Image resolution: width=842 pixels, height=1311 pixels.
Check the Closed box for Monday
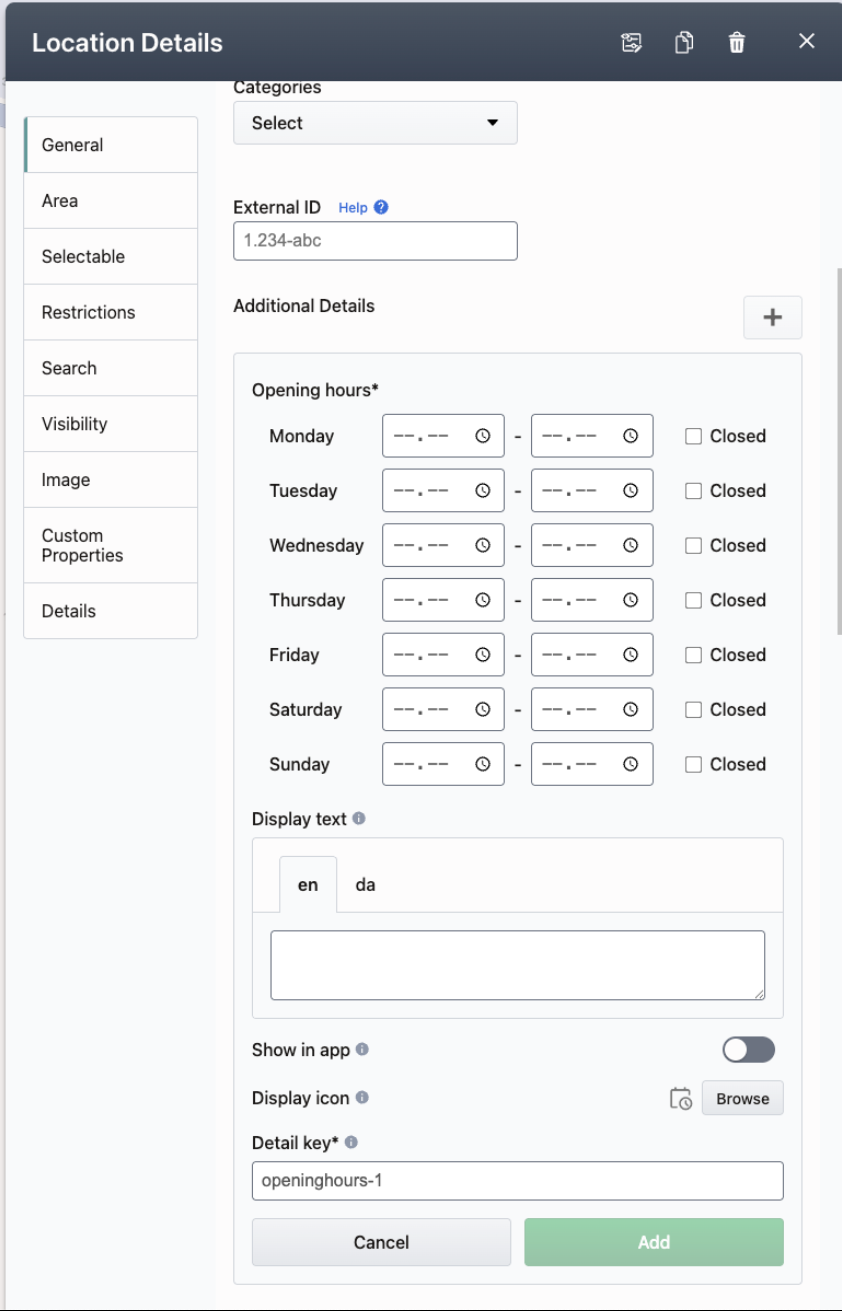coord(693,436)
